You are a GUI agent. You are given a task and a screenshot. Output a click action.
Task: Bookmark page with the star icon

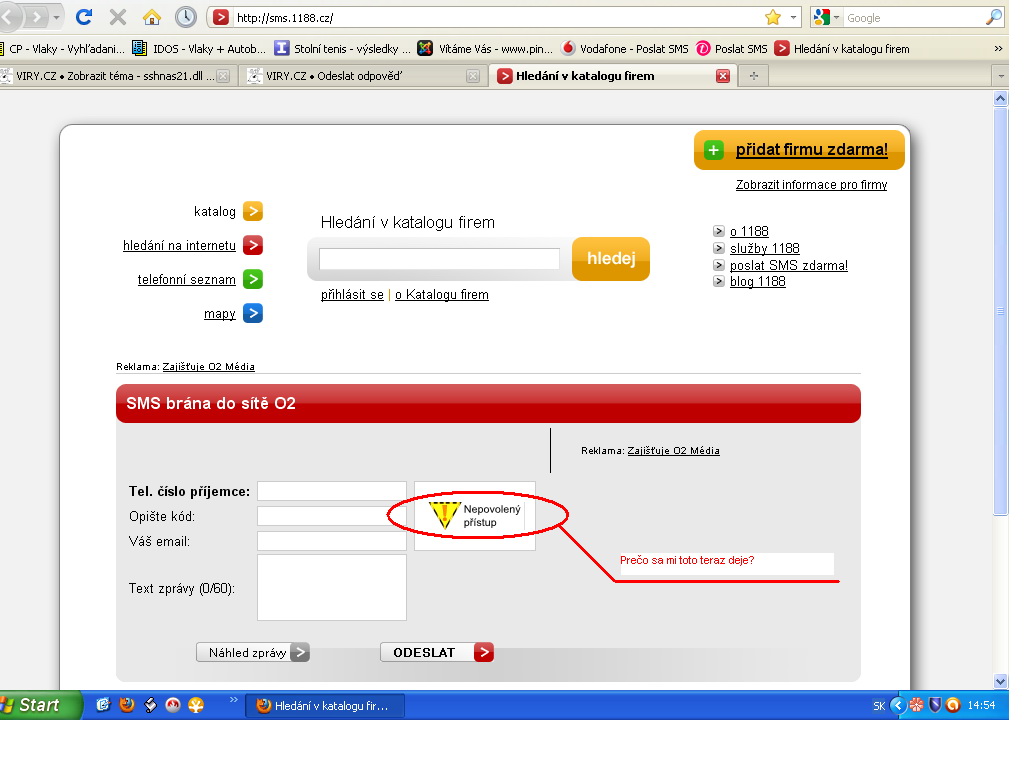(x=772, y=17)
